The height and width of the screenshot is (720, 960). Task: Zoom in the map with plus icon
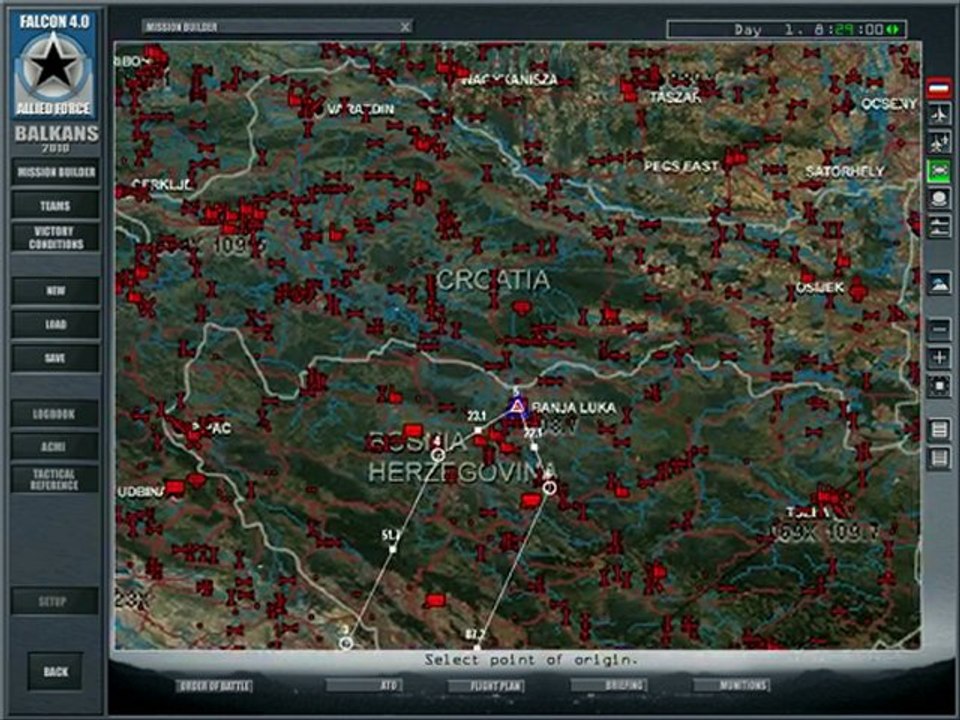(939, 358)
